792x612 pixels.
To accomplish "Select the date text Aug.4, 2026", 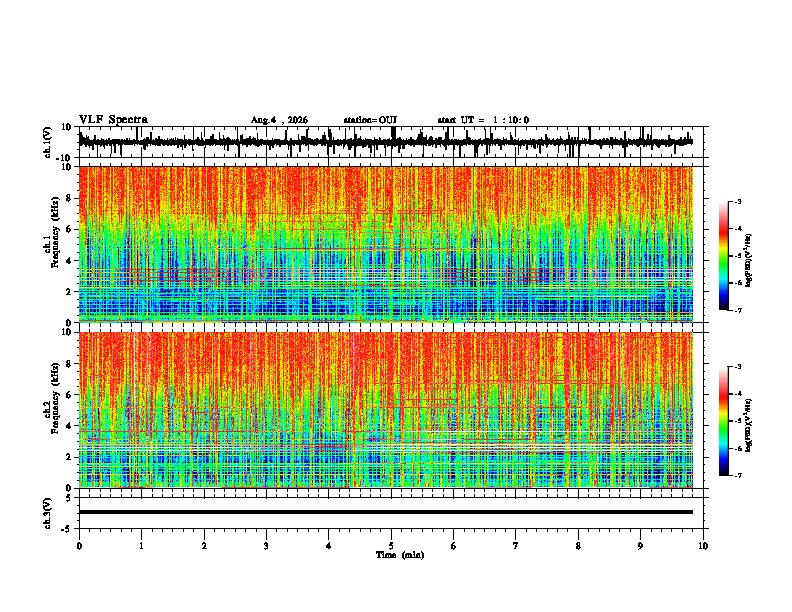I will click(x=279, y=120).
